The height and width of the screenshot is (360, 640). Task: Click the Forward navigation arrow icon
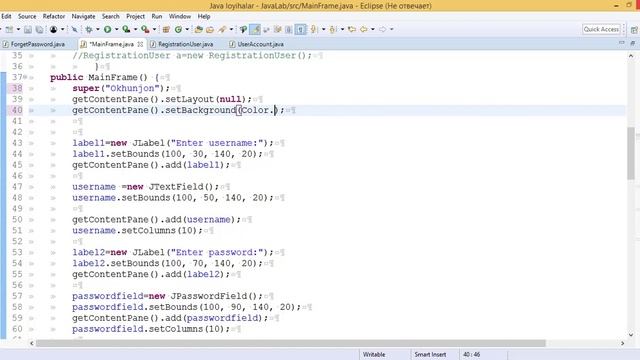382,29
